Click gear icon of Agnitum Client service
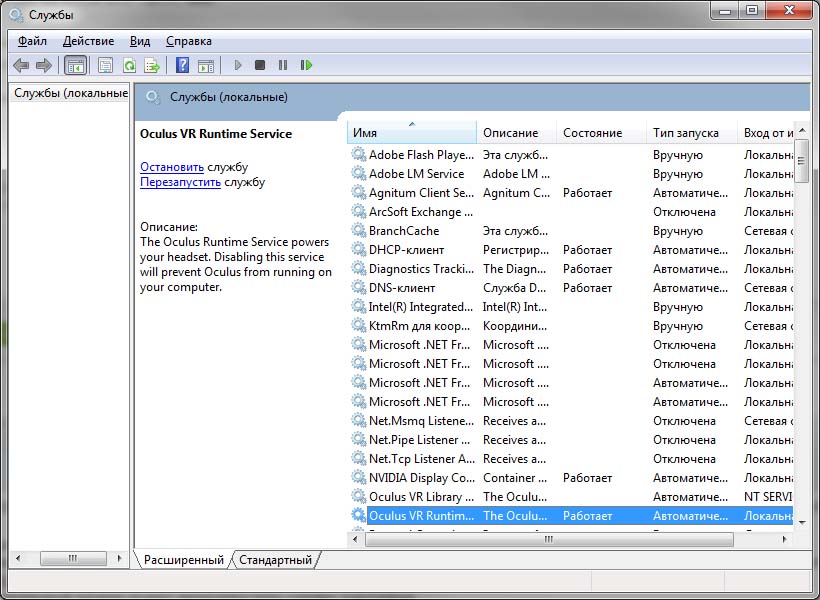The height and width of the screenshot is (600, 820). (x=358, y=193)
